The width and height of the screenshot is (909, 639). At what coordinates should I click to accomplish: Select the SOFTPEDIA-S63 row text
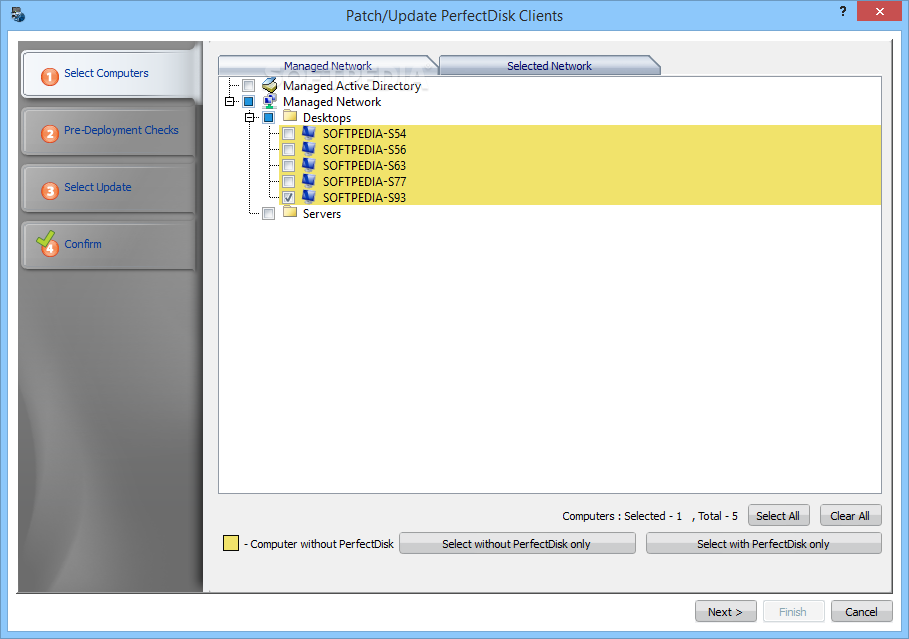(x=364, y=165)
